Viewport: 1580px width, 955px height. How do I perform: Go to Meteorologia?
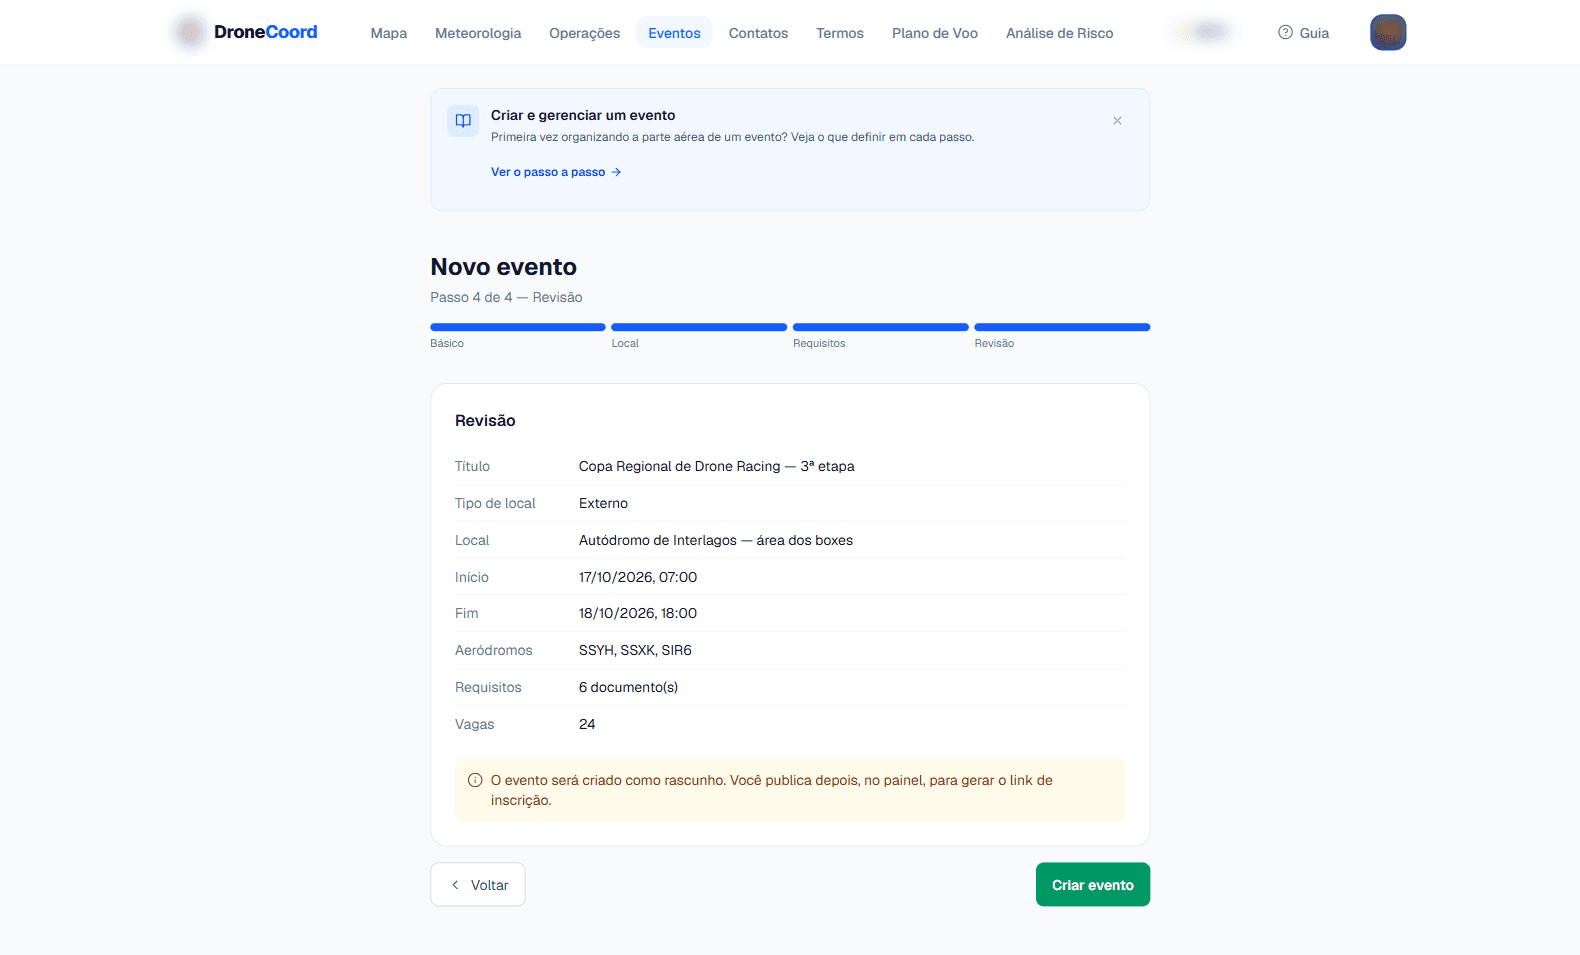pyautogui.click(x=478, y=33)
